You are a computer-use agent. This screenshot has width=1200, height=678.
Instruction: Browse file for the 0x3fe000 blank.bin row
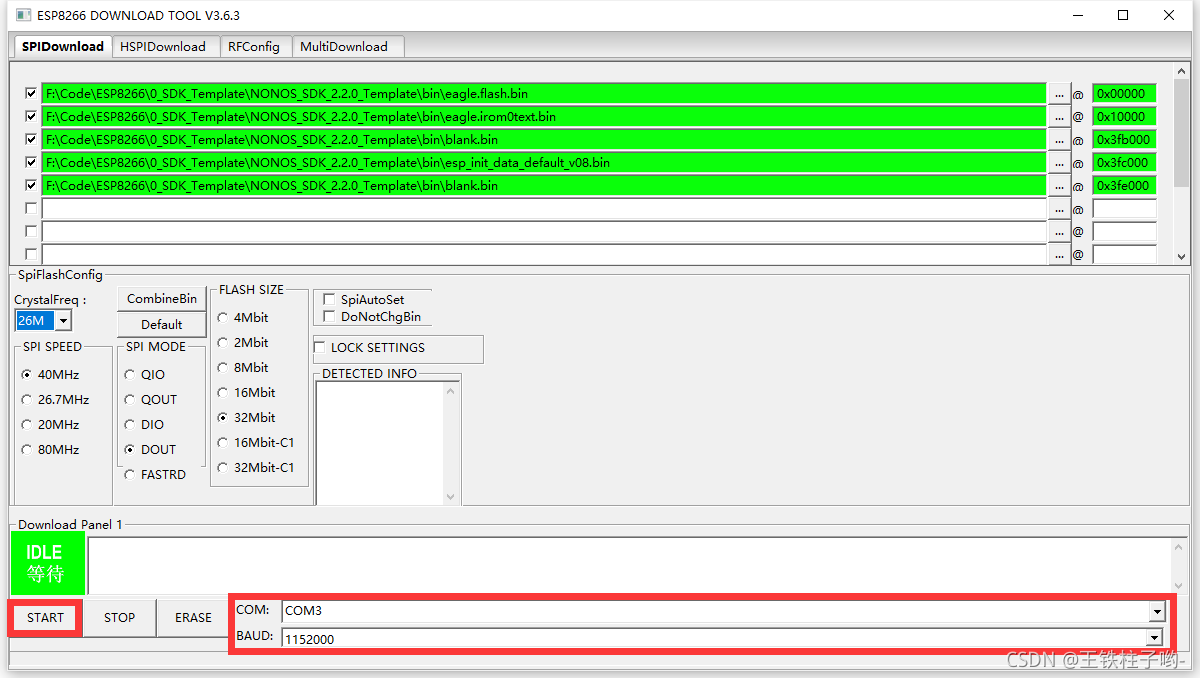point(1059,185)
